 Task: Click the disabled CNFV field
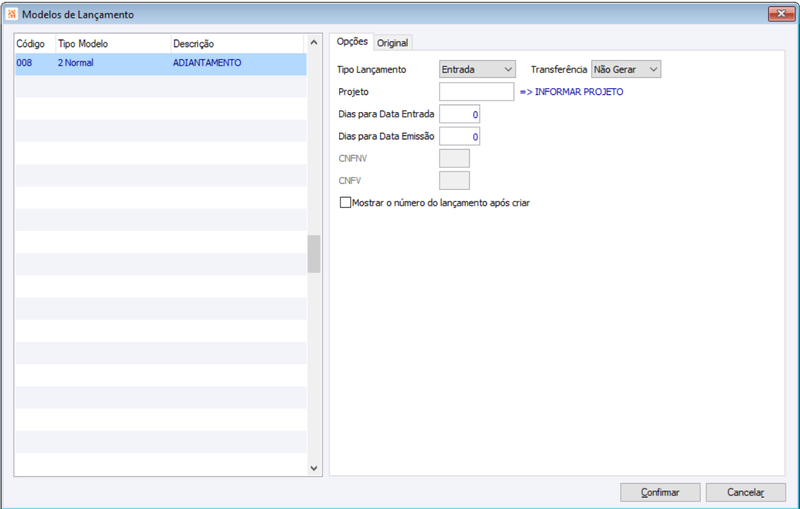coord(454,181)
